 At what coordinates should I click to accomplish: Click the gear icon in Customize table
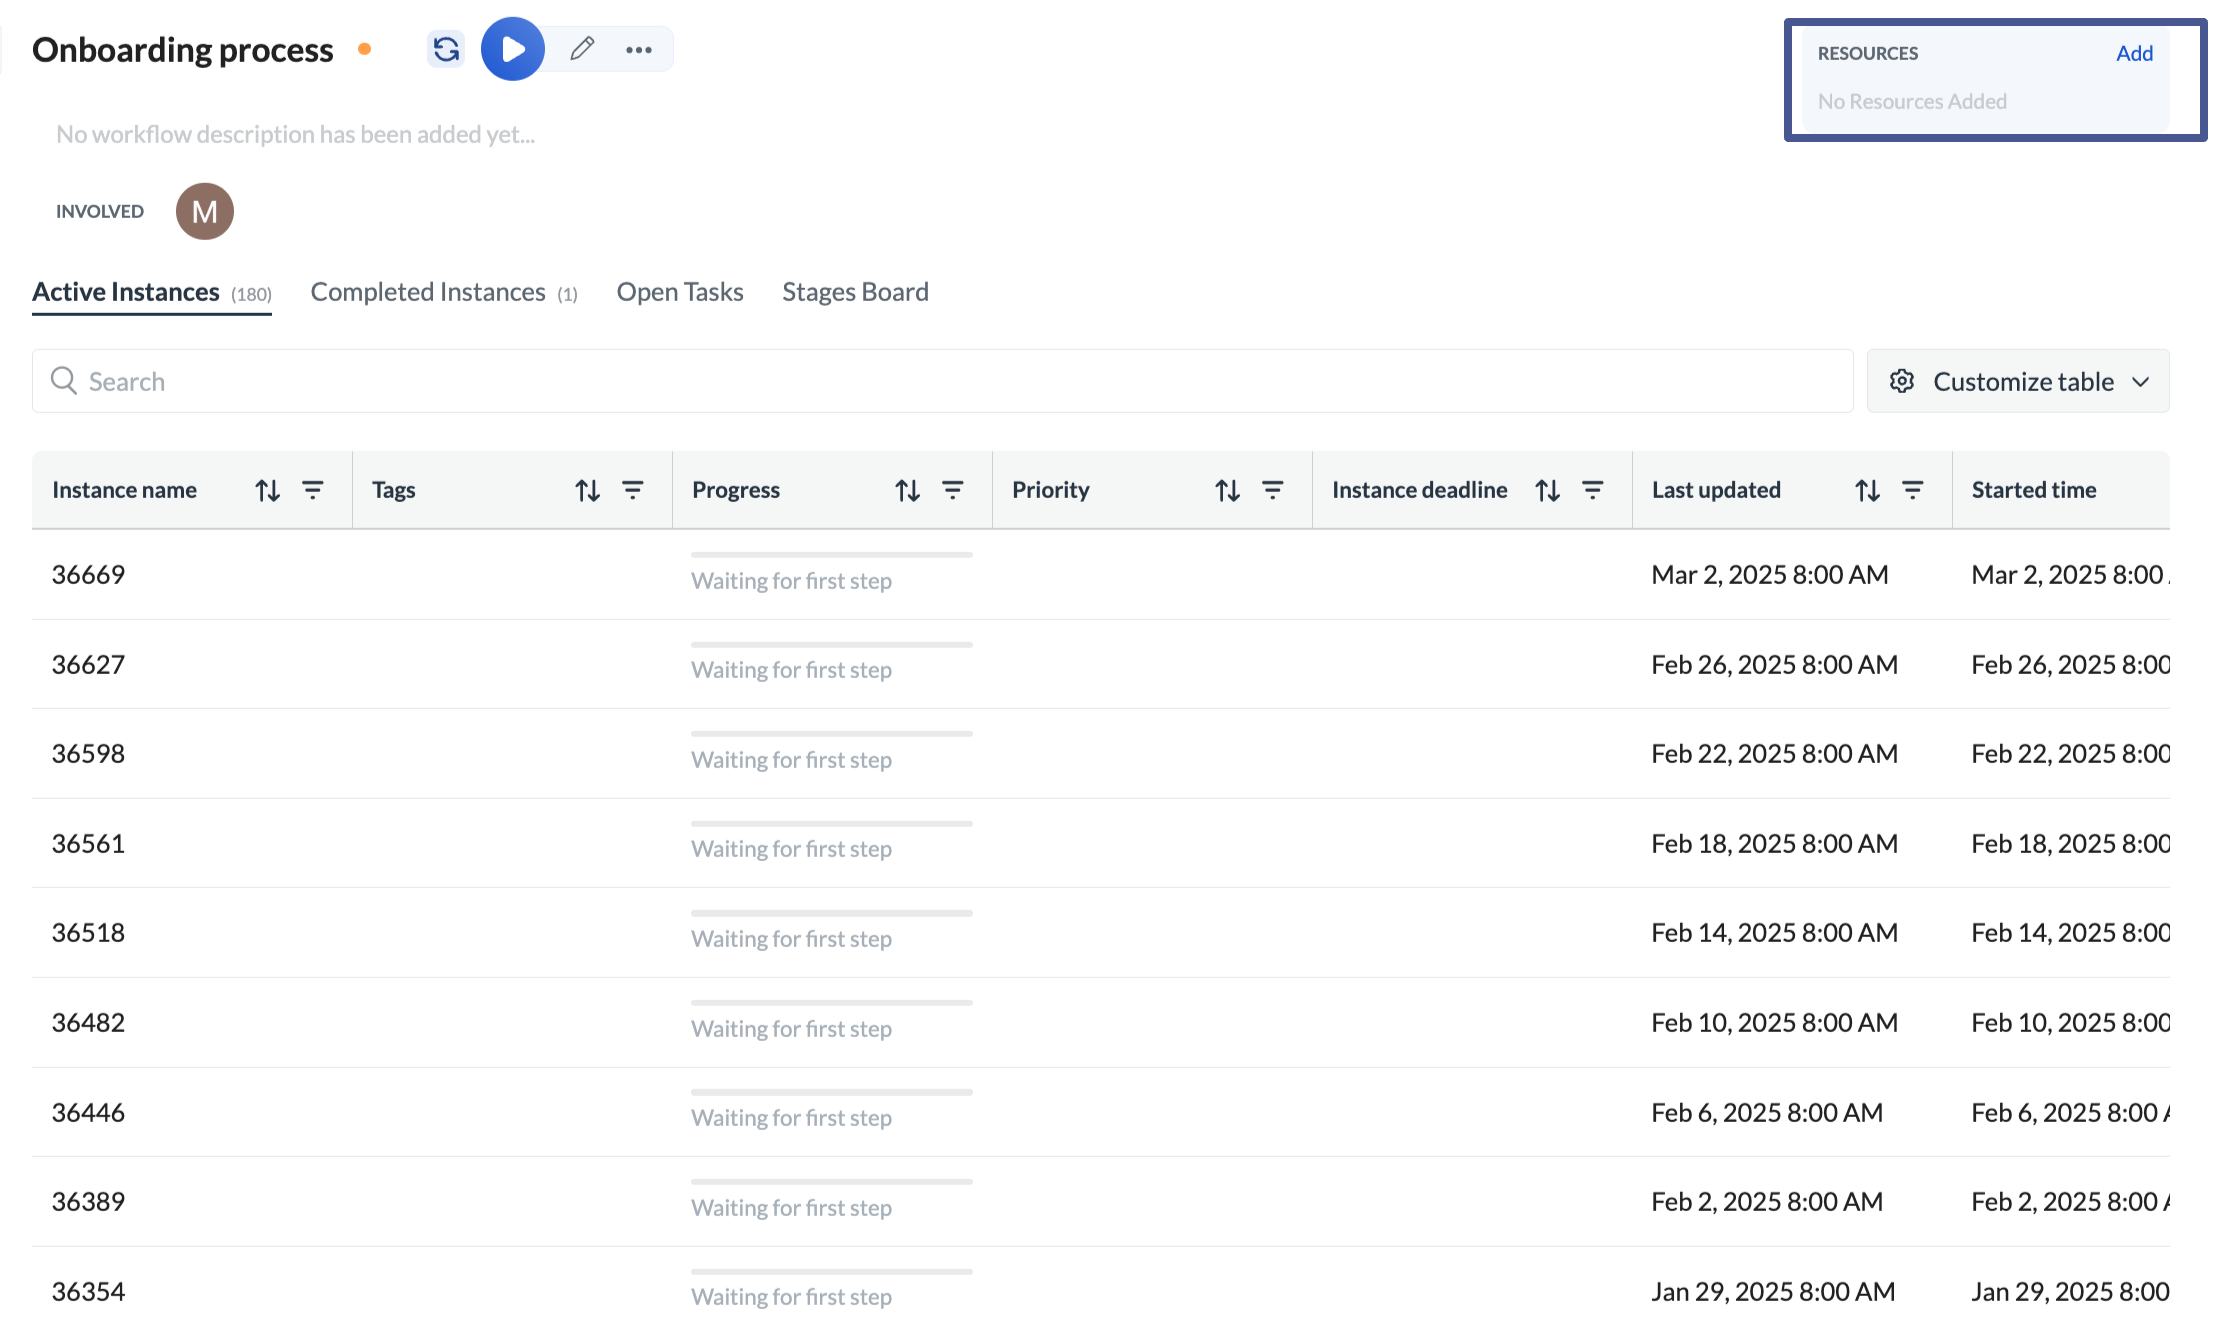click(x=1902, y=381)
